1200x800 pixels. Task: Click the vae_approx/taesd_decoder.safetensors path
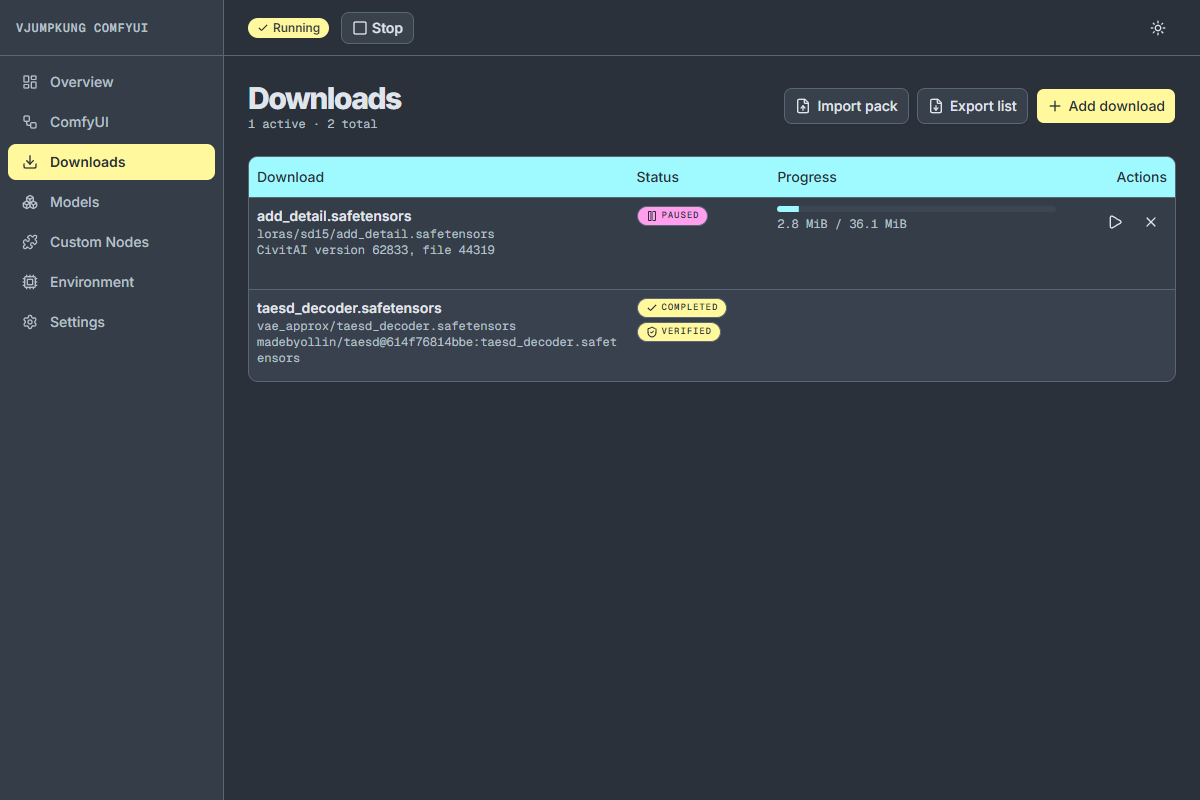[387, 326]
